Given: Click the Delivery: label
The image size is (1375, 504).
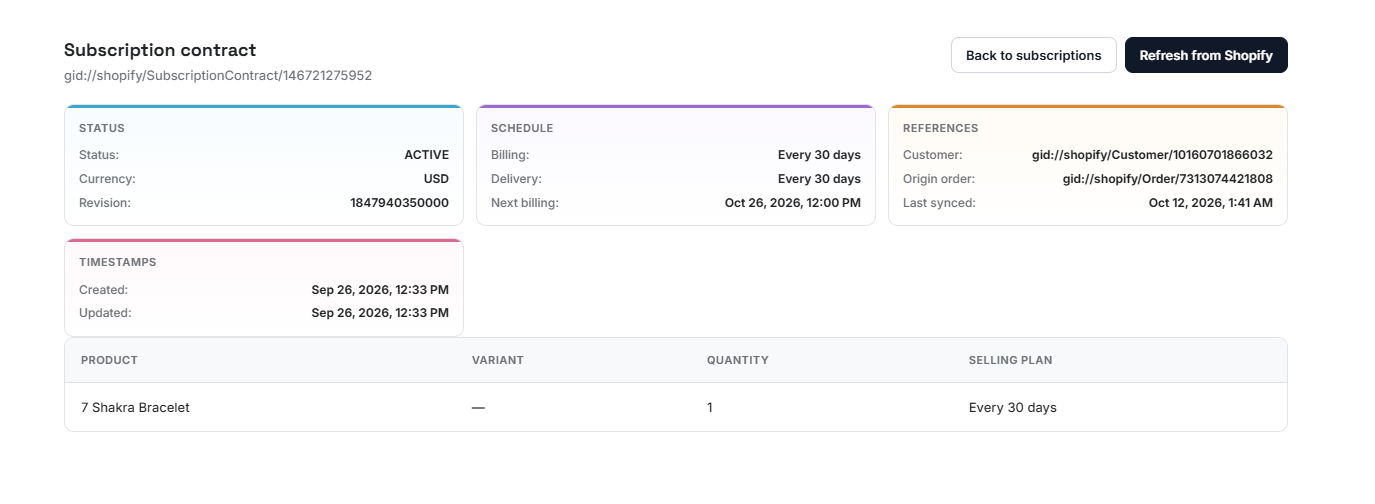Looking at the screenshot, I should coord(516,179).
